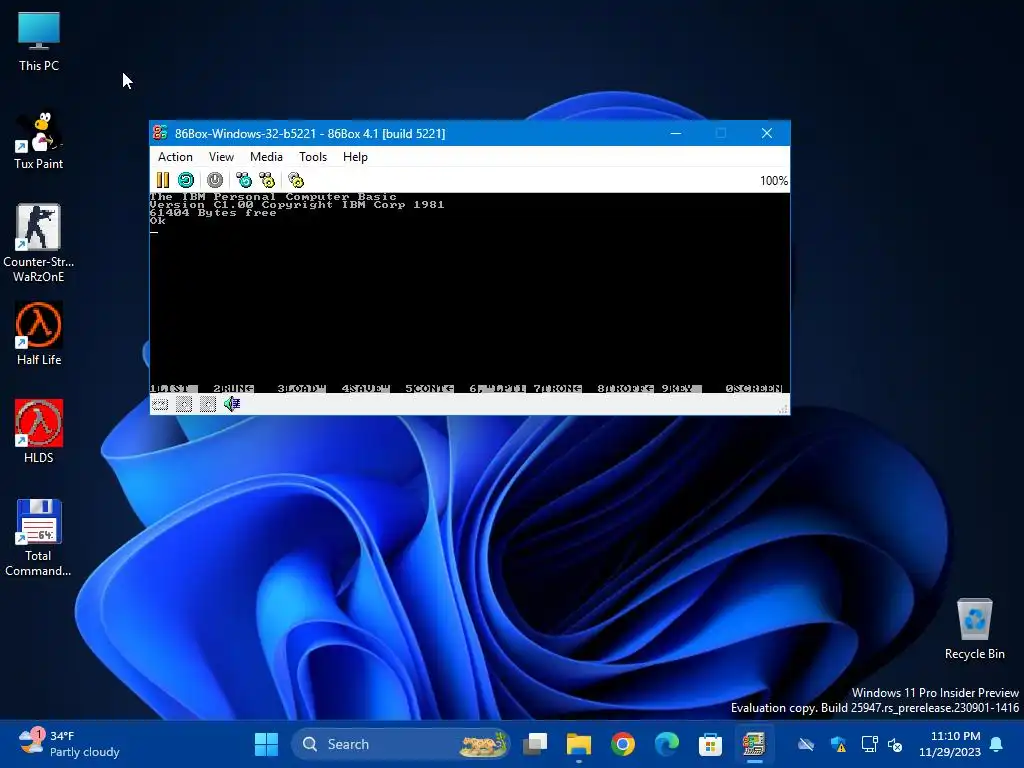Open the Media menu
Screen dimensions: 1024x768
tap(266, 157)
